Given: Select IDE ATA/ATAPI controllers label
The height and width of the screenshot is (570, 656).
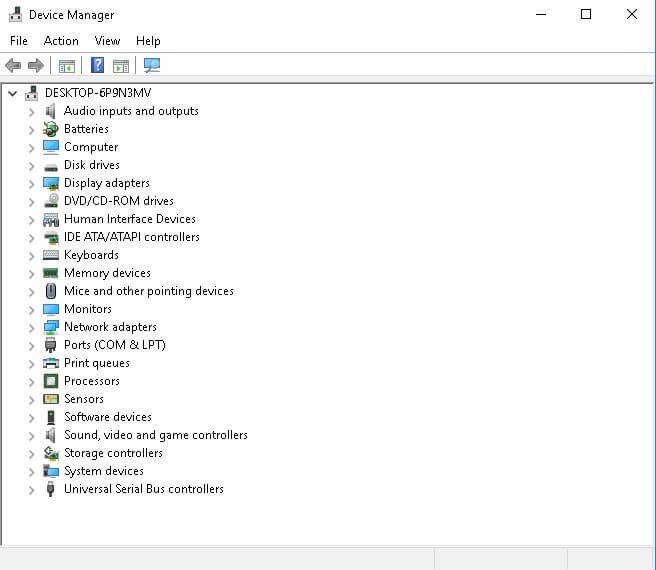Looking at the screenshot, I should [132, 237].
